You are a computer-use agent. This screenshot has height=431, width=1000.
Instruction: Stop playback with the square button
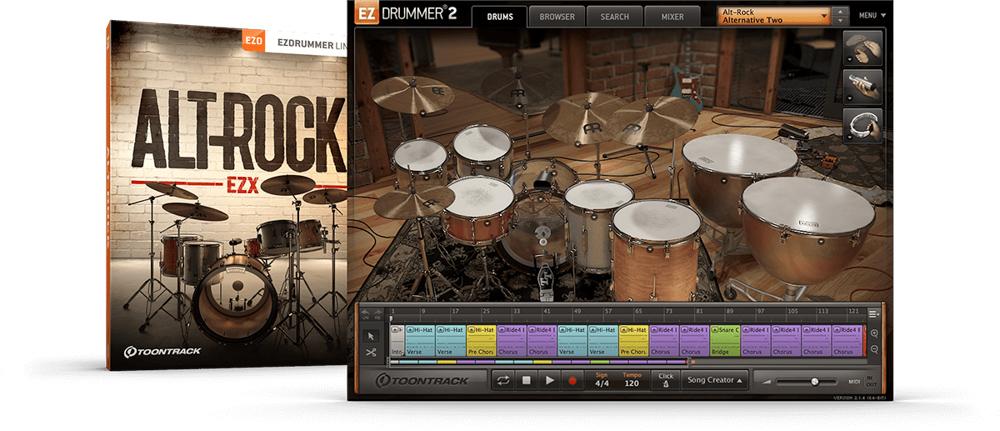coord(526,381)
